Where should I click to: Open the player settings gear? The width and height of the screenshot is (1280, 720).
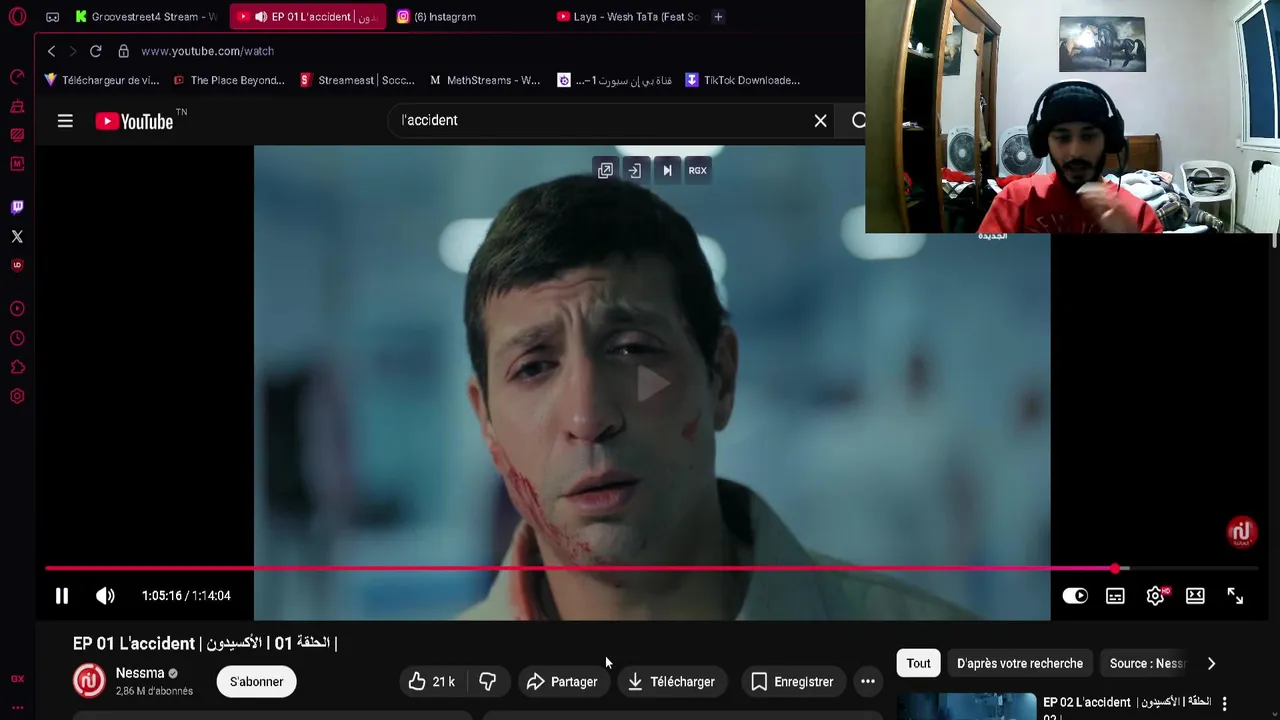1156,596
